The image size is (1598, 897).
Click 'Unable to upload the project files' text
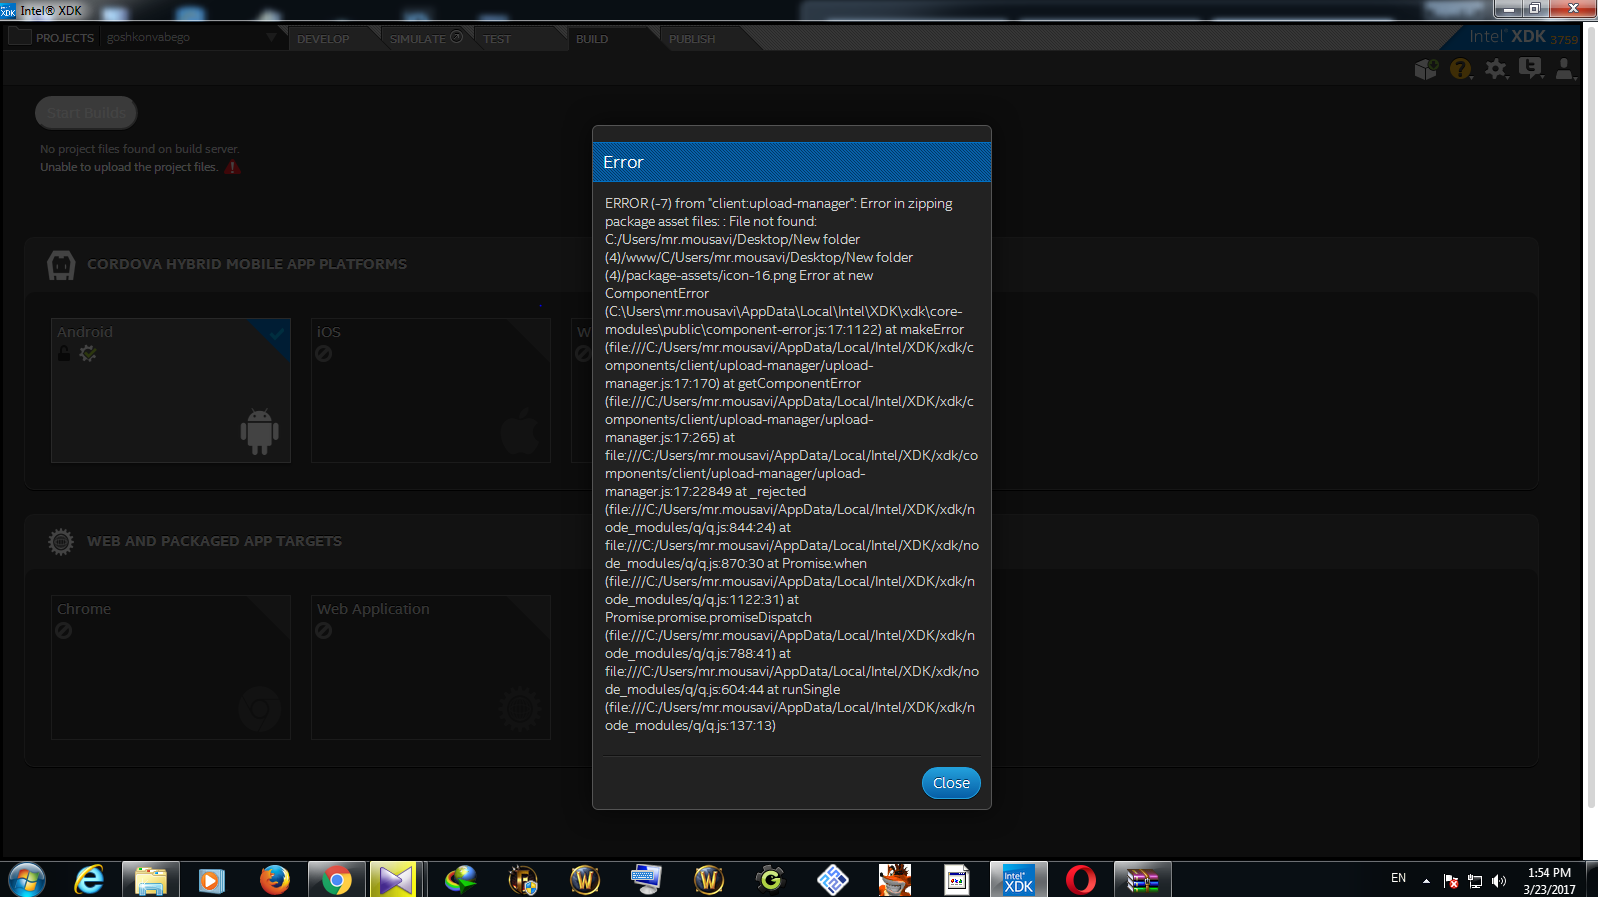click(x=129, y=167)
